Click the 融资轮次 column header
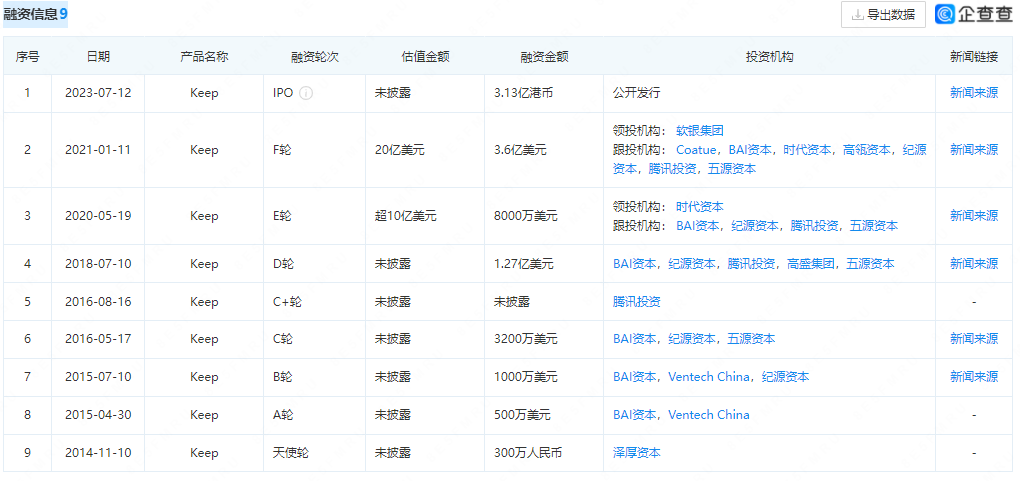The height and width of the screenshot is (481, 1020). coord(315,57)
